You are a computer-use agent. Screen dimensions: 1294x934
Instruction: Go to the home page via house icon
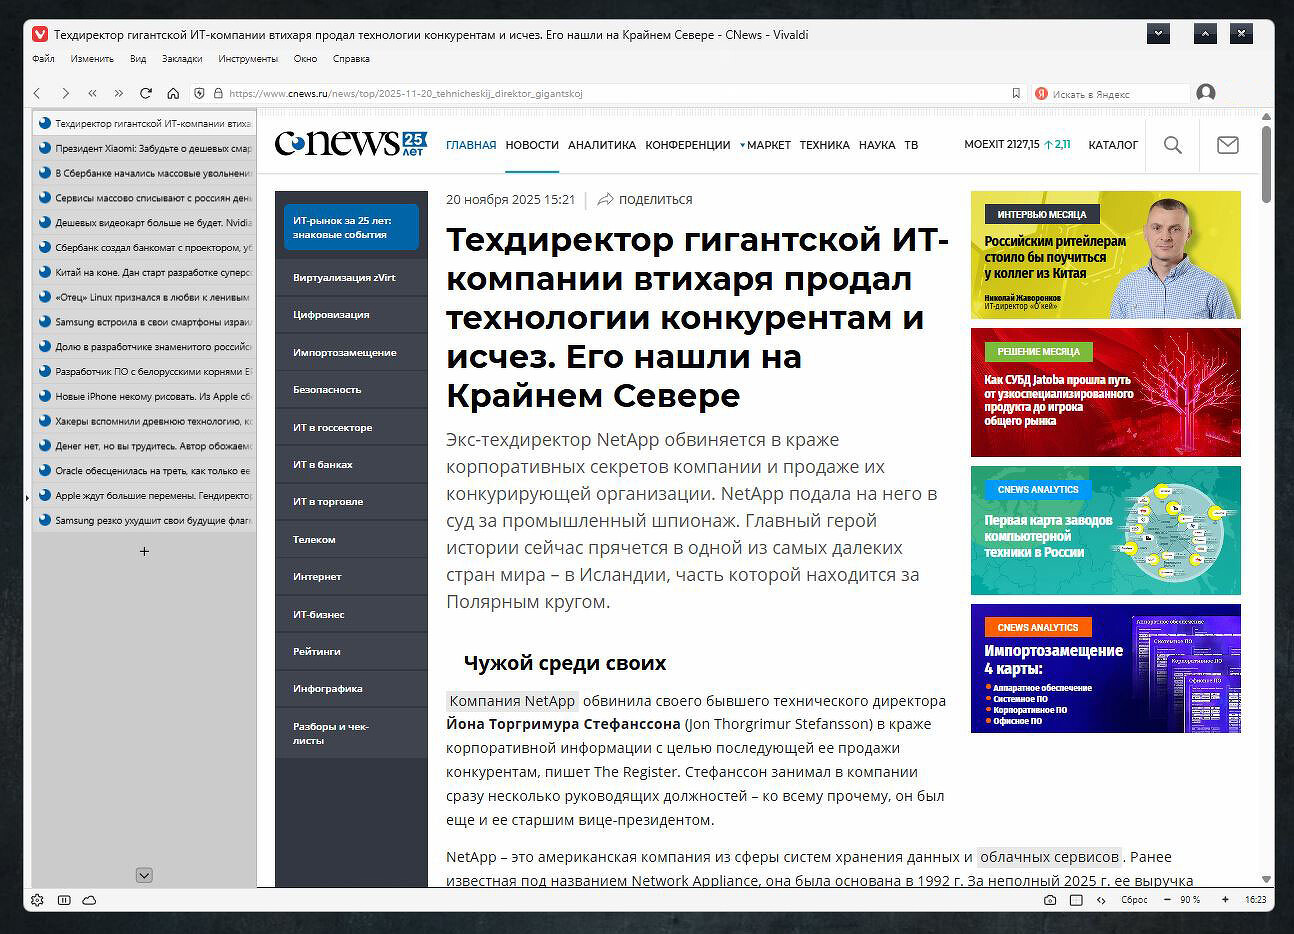tap(173, 93)
